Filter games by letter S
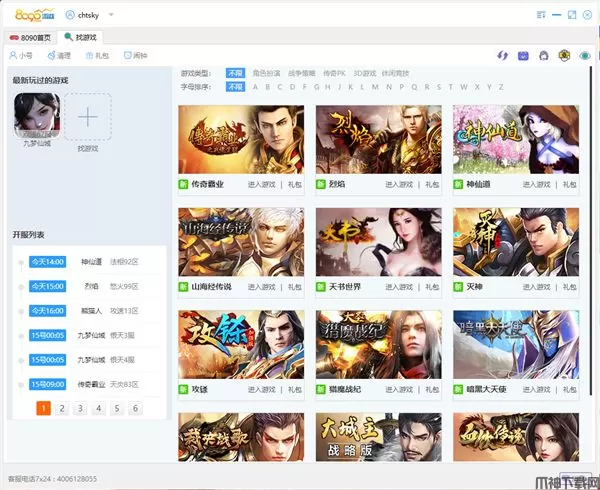The height and width of the screenshot is (490, 600). click(x=439, y=87)
